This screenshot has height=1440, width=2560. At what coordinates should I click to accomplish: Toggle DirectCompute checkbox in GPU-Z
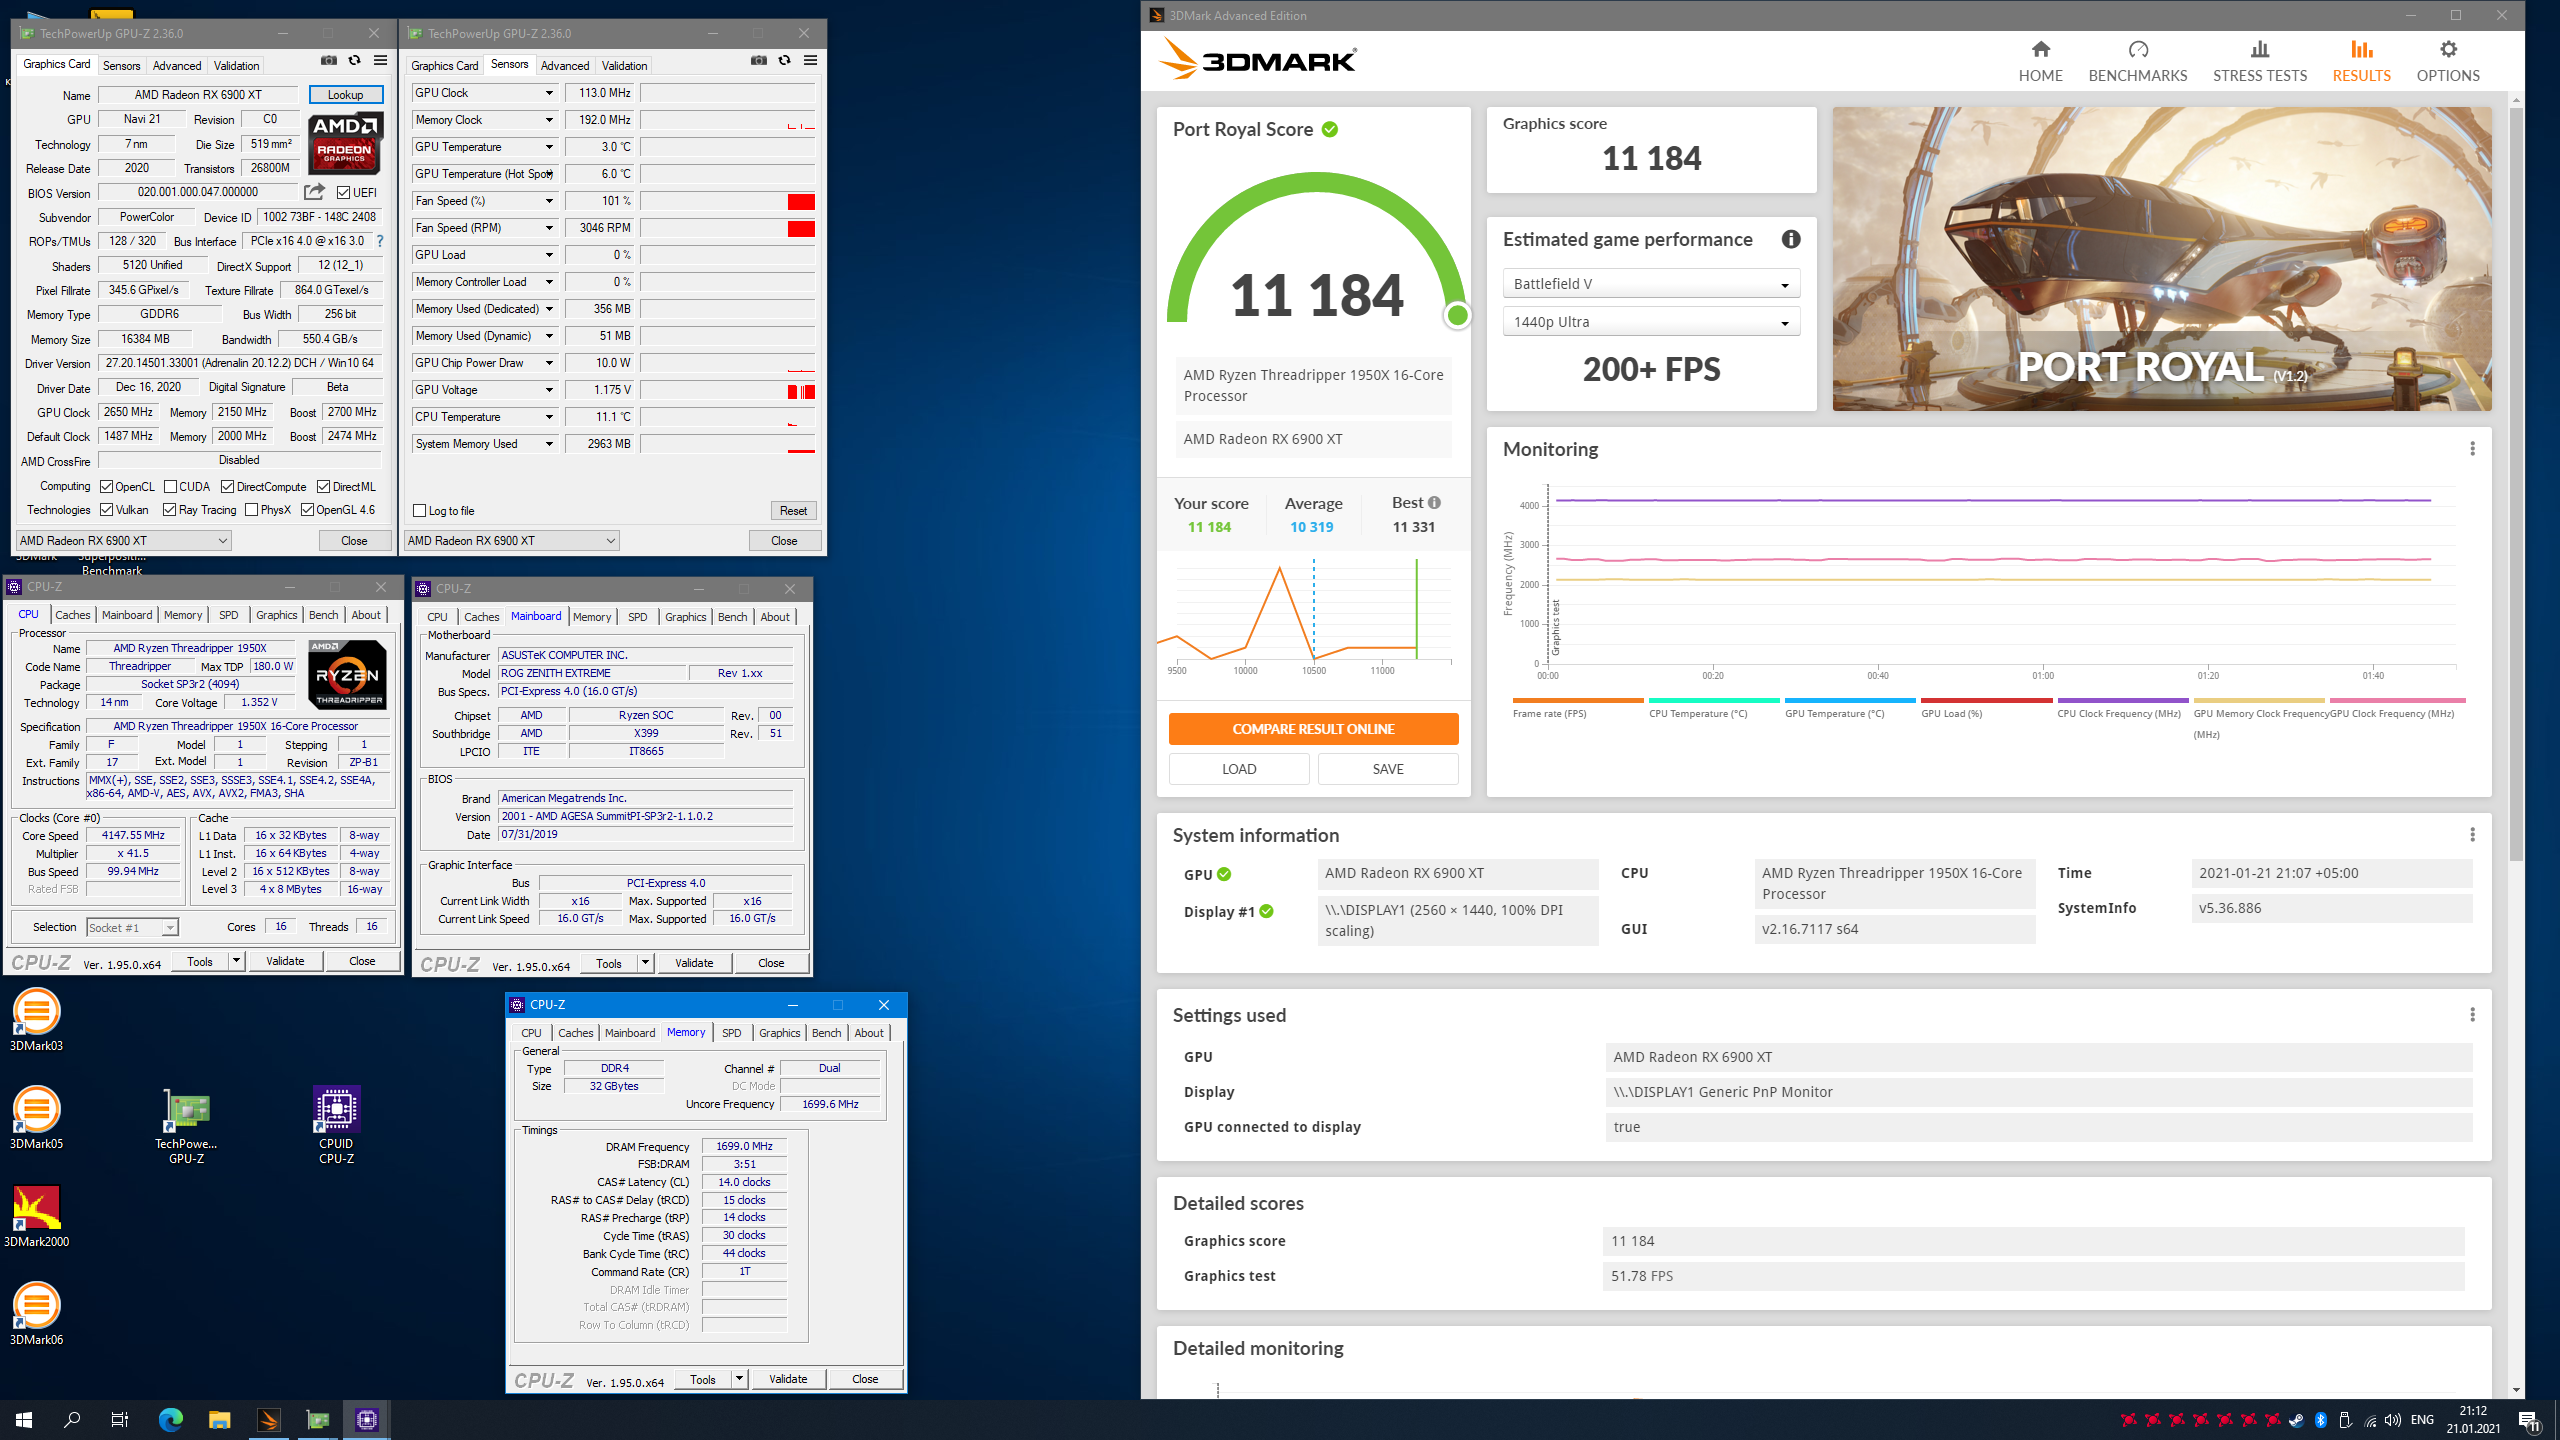coord(227,487)
